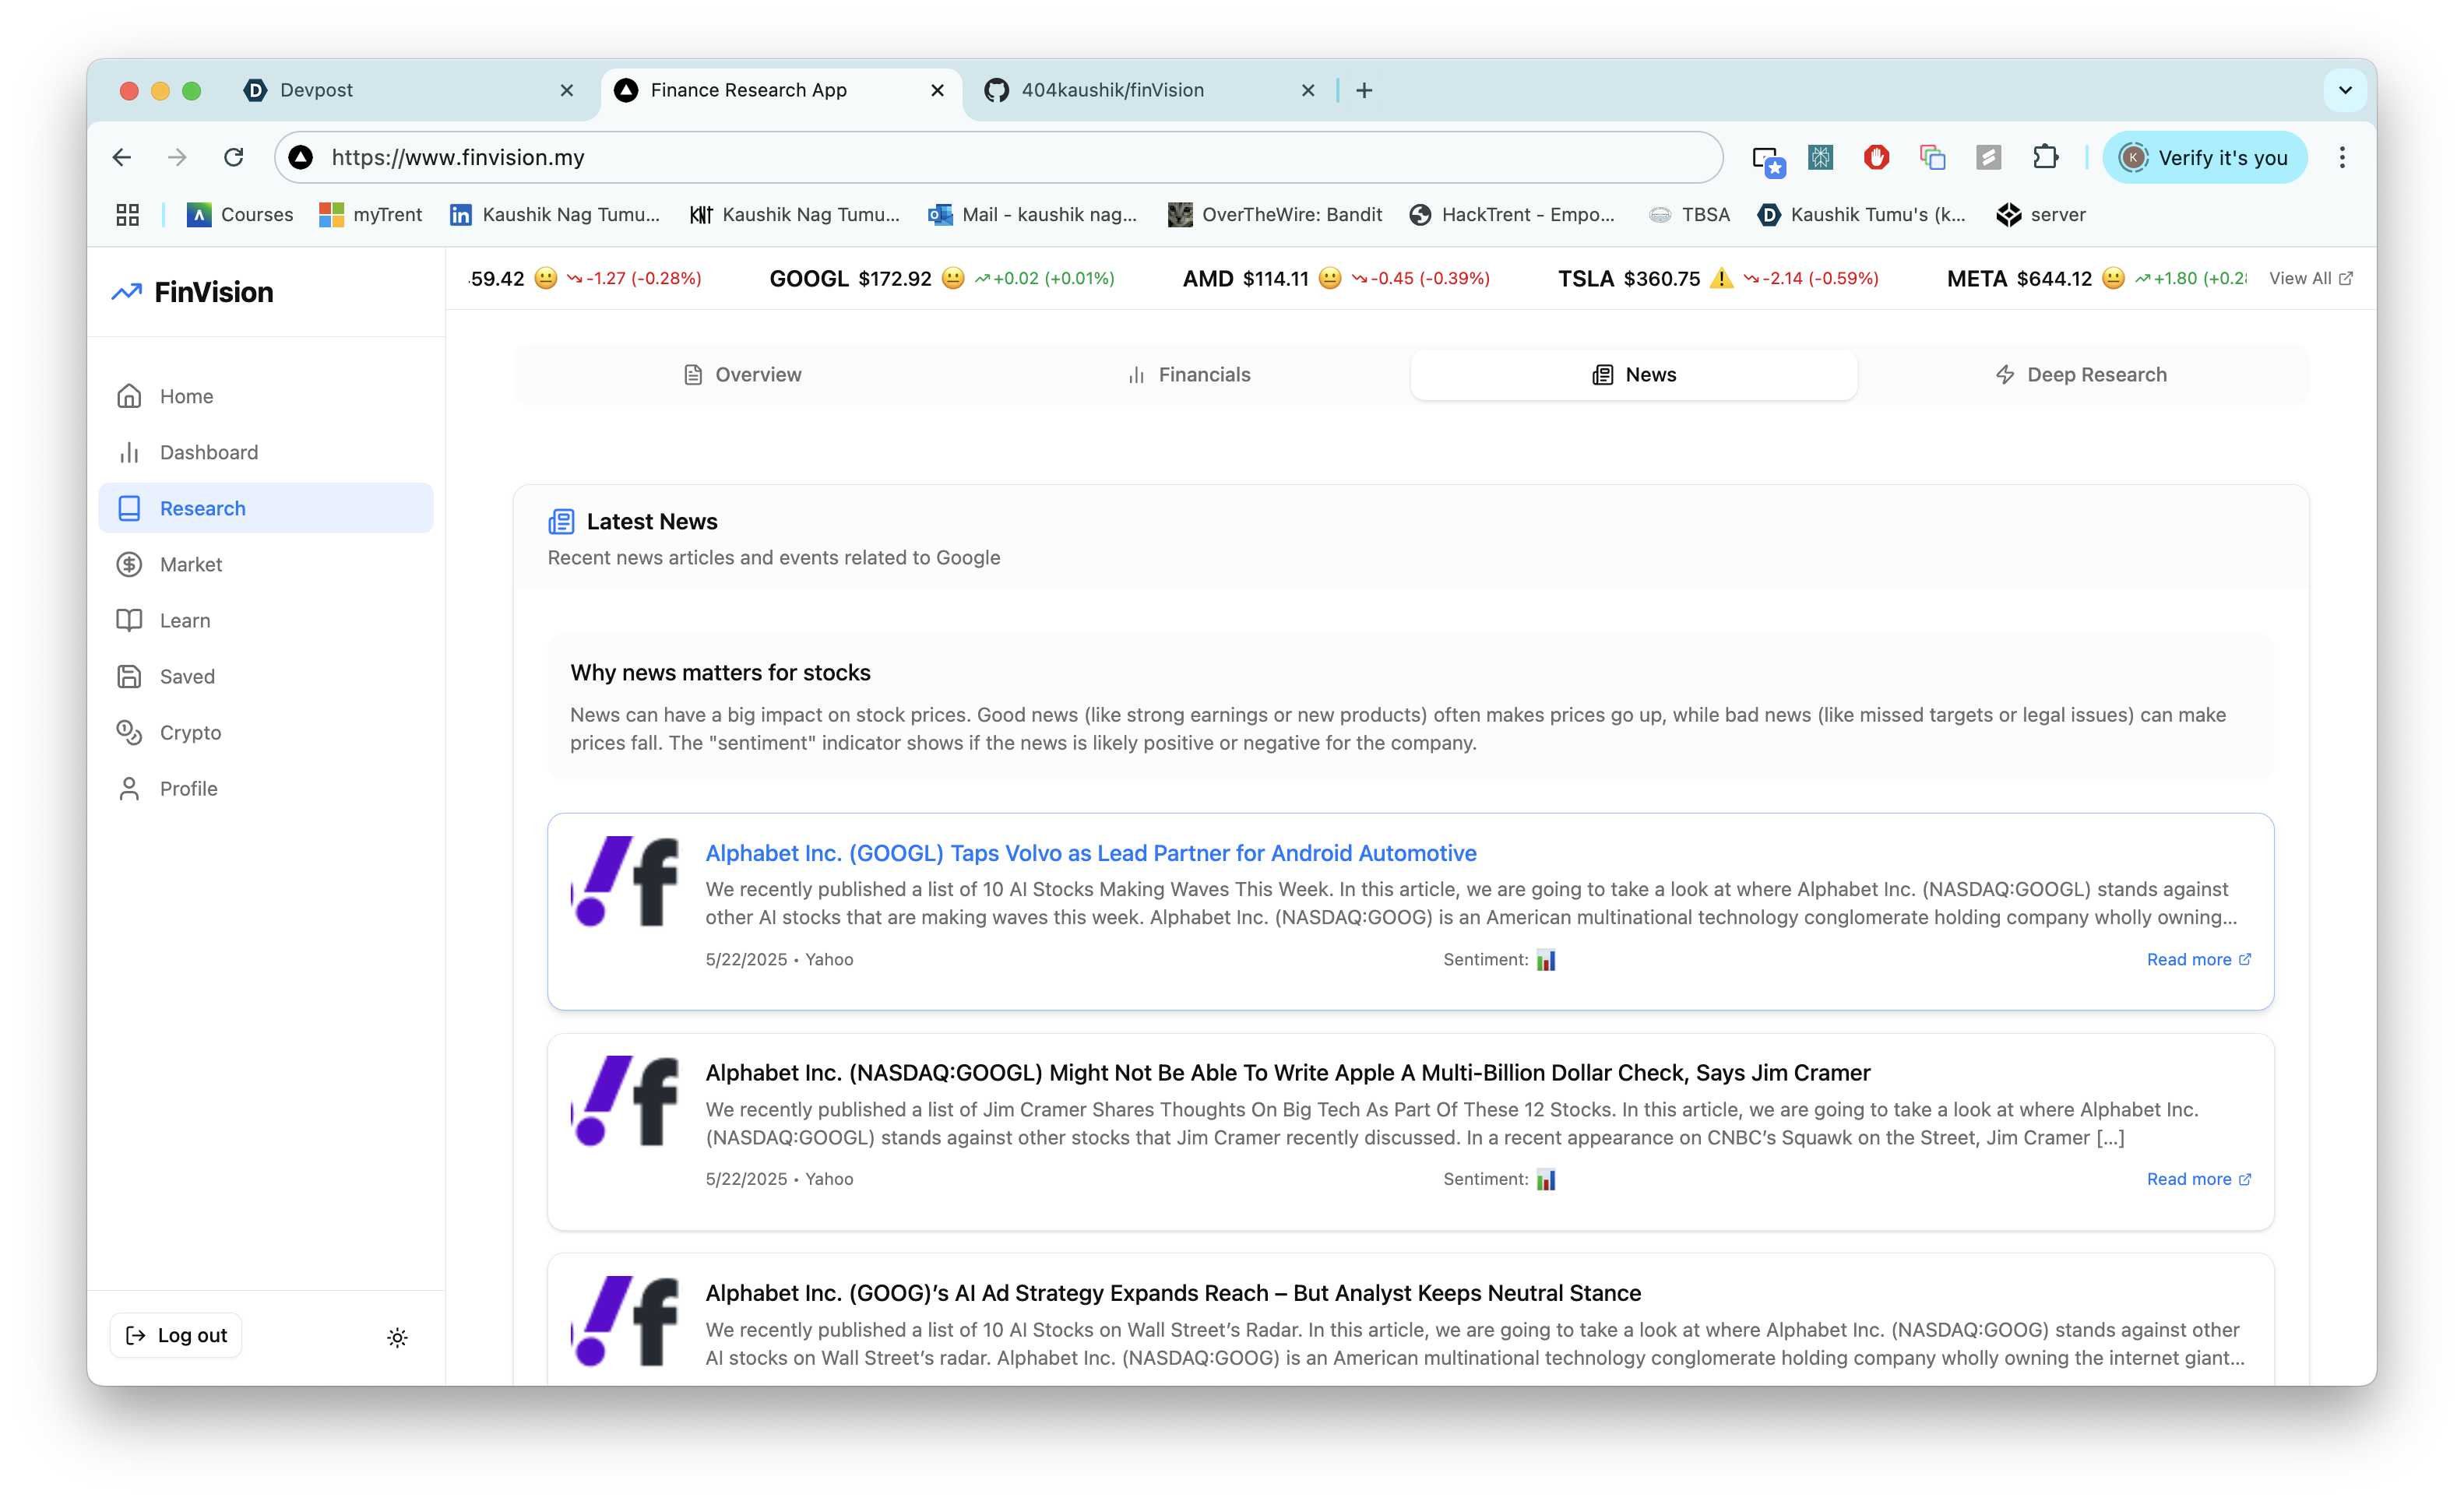Click the Dashboard sidebar item

[x=208, y=452]
